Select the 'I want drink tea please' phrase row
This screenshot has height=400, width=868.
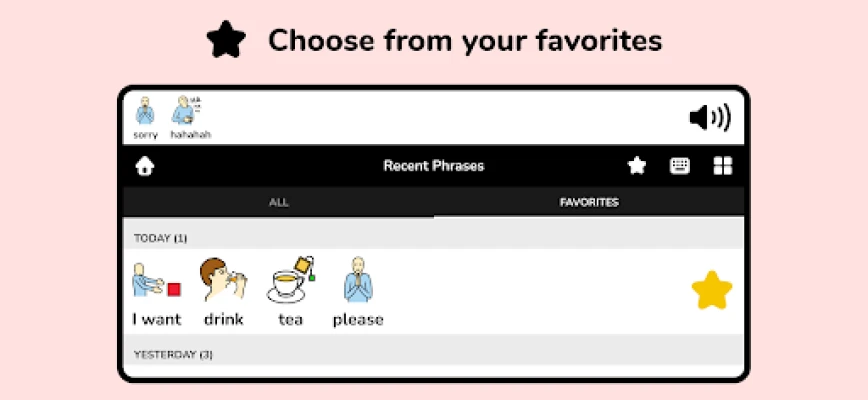point(433,292)
